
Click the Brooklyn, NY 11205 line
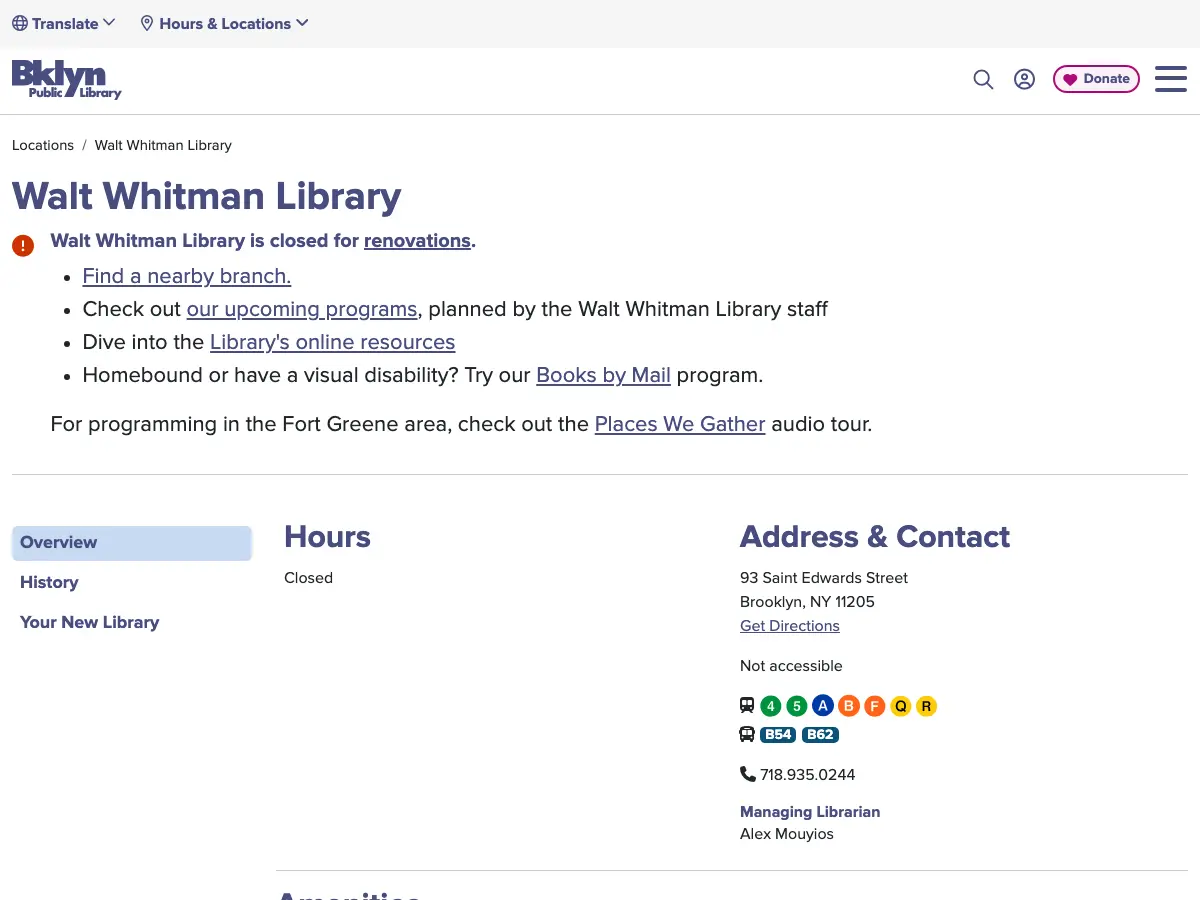(807, 602)
